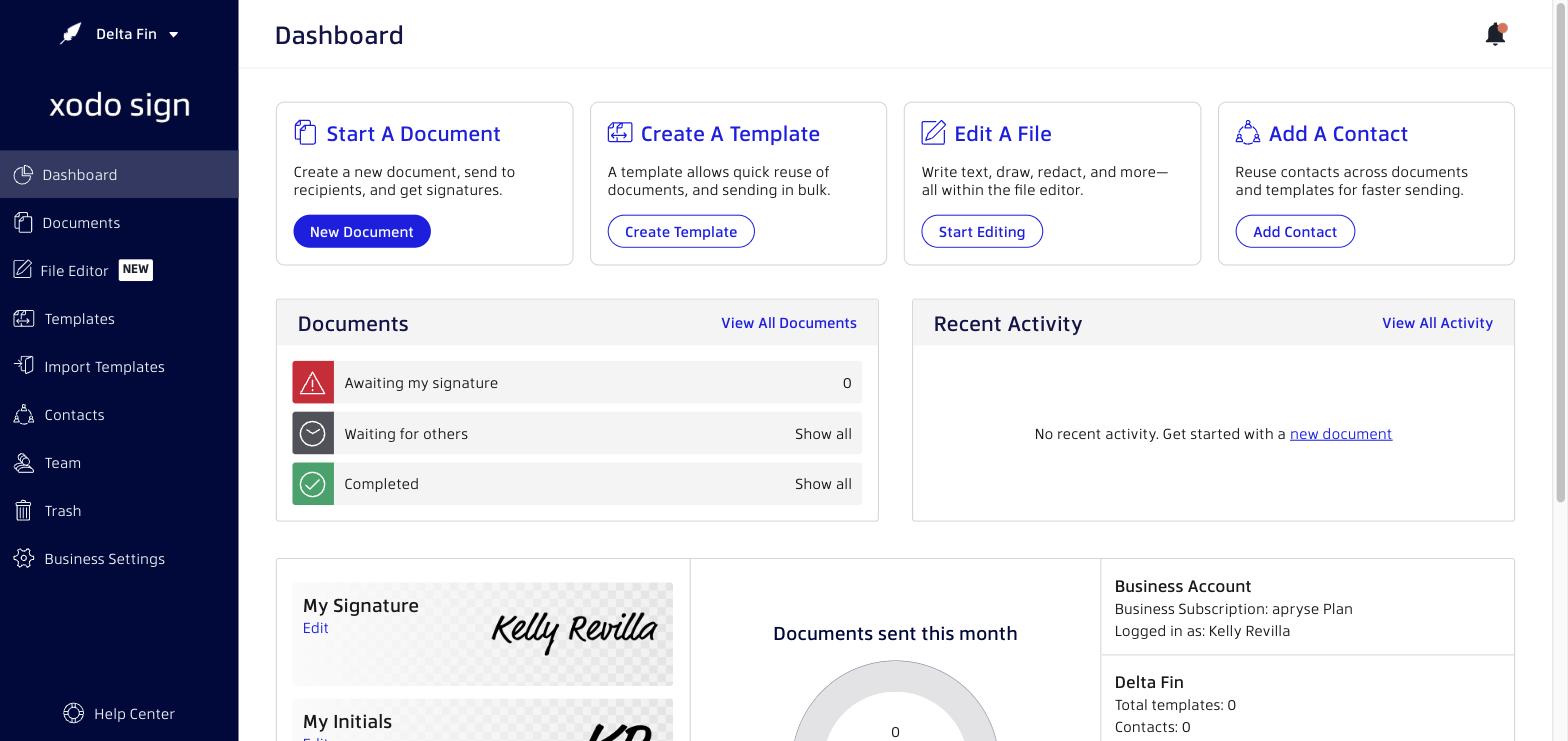Click the feather logo beside Delta Fin
Image resolution: width=1568 pixels, height=741 pixels.
[71, 34]
